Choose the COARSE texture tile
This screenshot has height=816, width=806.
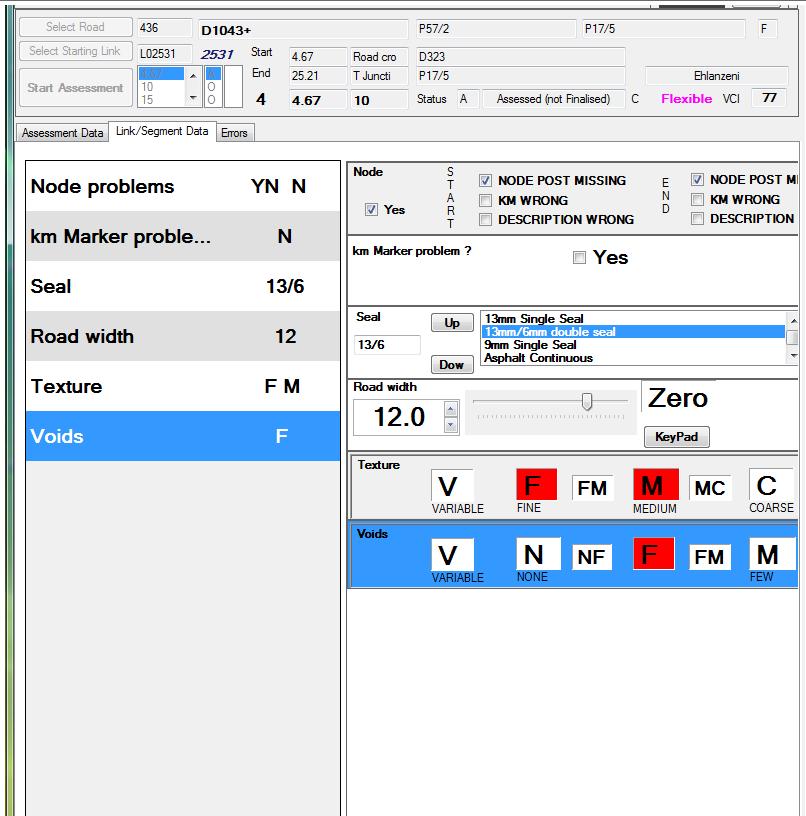click(767, 486)
